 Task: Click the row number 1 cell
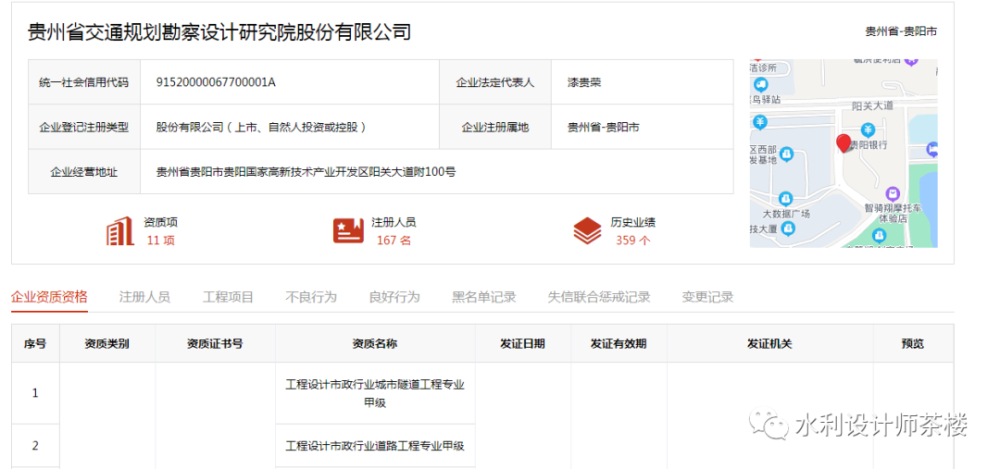click(36, 393)
